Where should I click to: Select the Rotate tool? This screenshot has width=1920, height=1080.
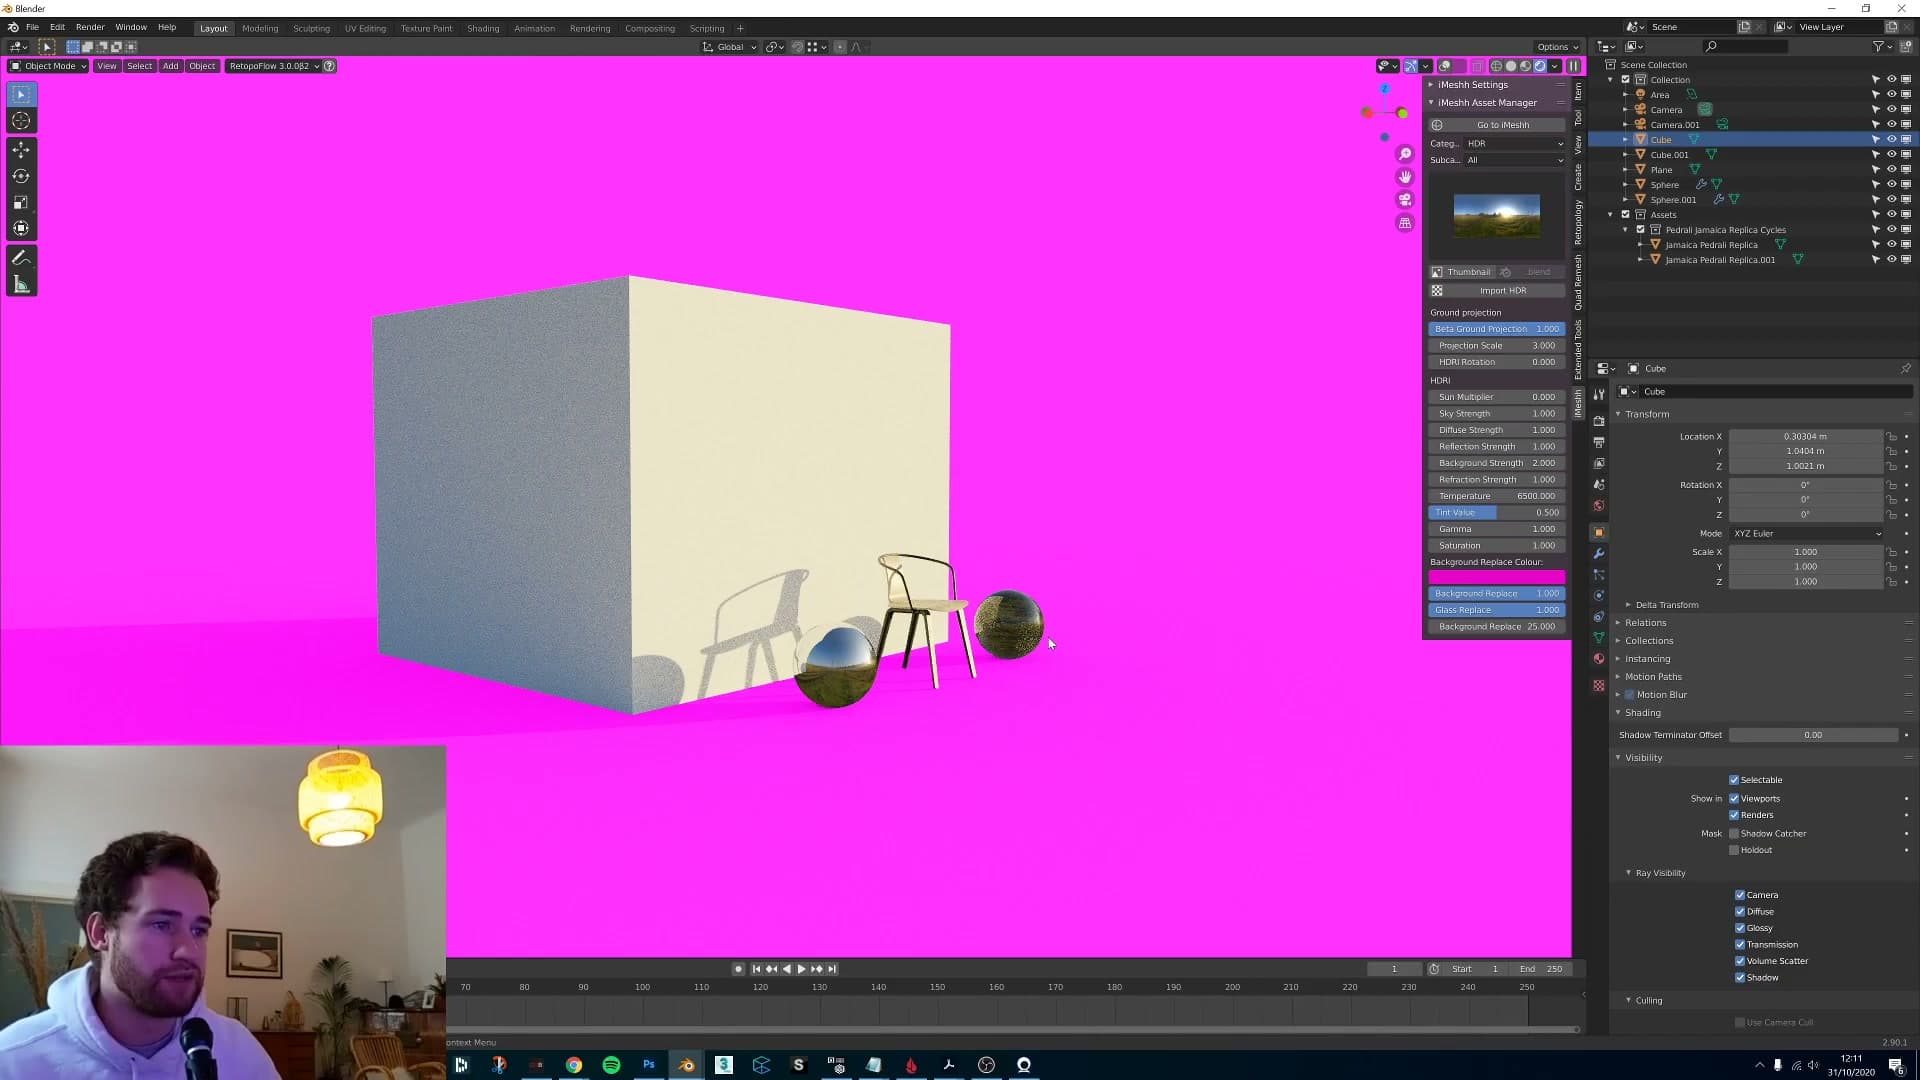pyautogui.click(x=21, y=176)
